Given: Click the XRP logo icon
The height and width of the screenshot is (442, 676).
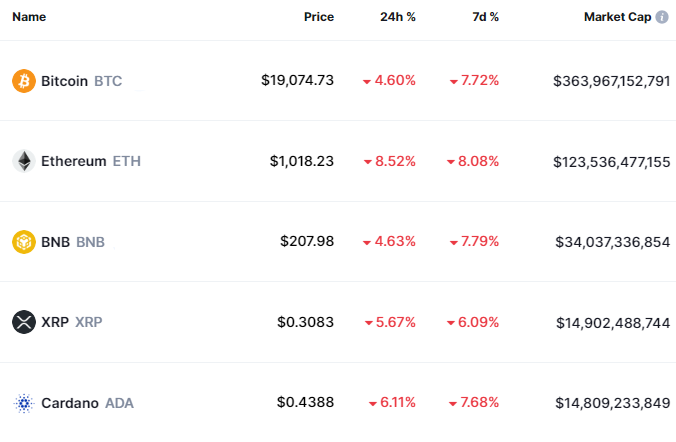Looking at the screenshot, I should [23, 322].
